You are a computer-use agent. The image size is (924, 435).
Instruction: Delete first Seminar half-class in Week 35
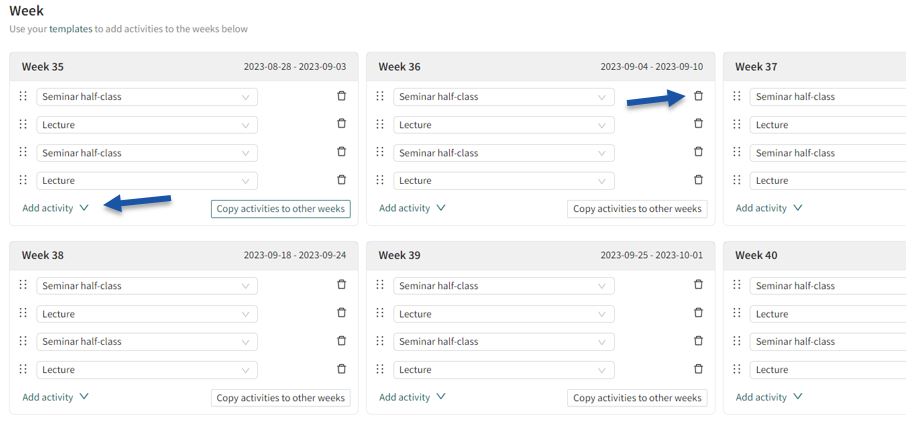coord(341,96)
